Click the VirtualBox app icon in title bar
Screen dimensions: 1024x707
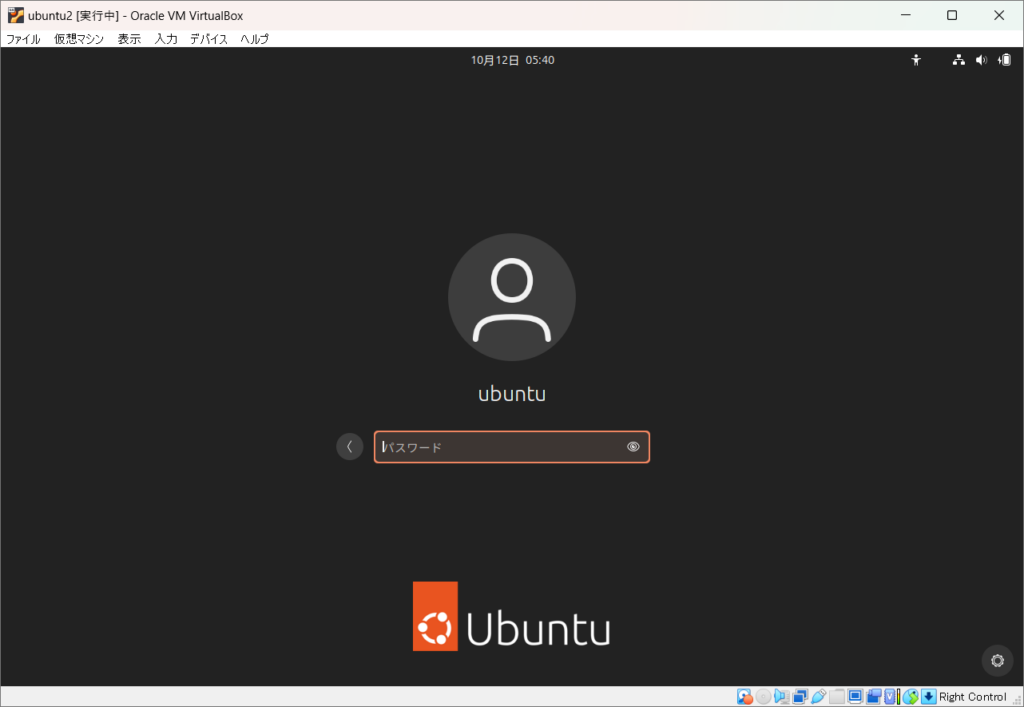pyautogui.click(x=16, y=15)
